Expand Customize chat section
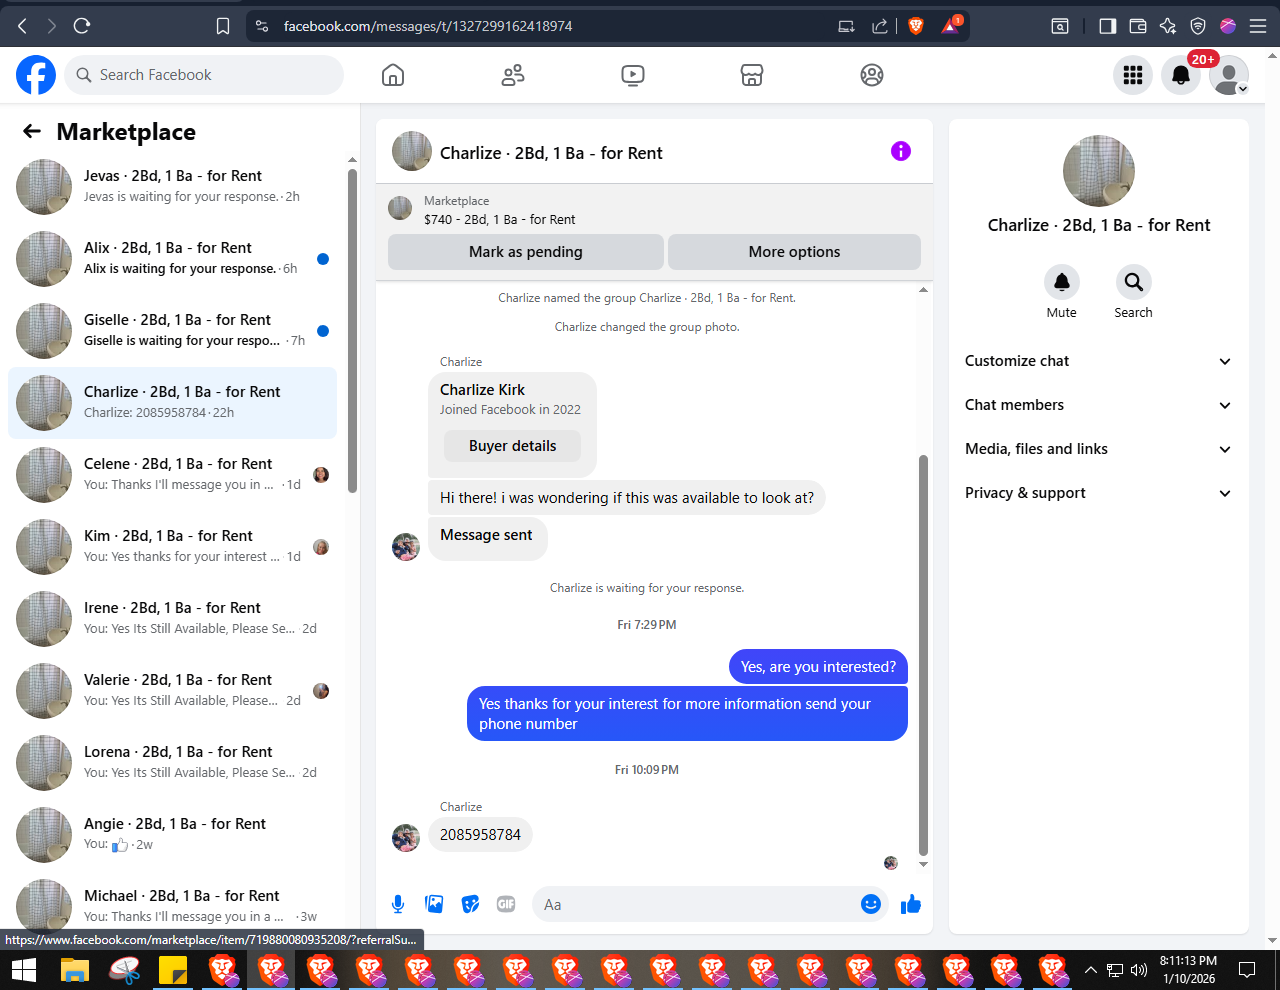The image size is (1280, 990). click(1098, 361)
